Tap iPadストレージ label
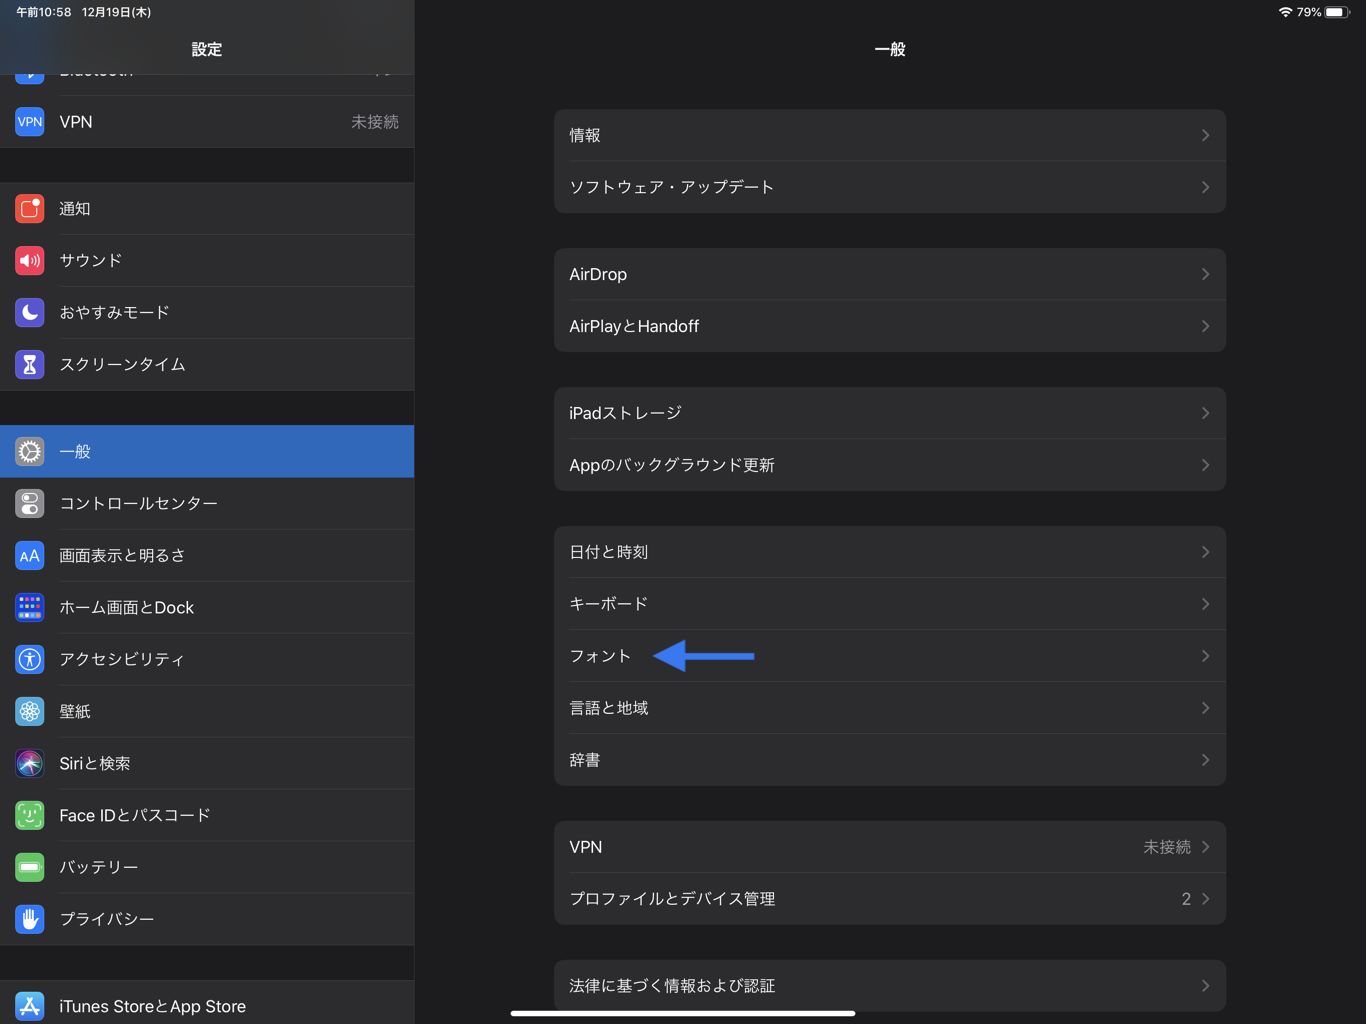1366x1024 pixels. point(625,413)
